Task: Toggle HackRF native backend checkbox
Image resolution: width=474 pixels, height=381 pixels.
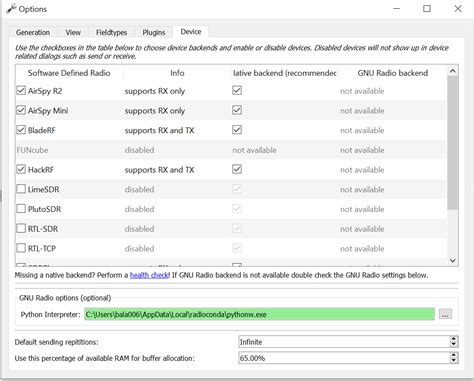Action: click(x=237, y=169)
